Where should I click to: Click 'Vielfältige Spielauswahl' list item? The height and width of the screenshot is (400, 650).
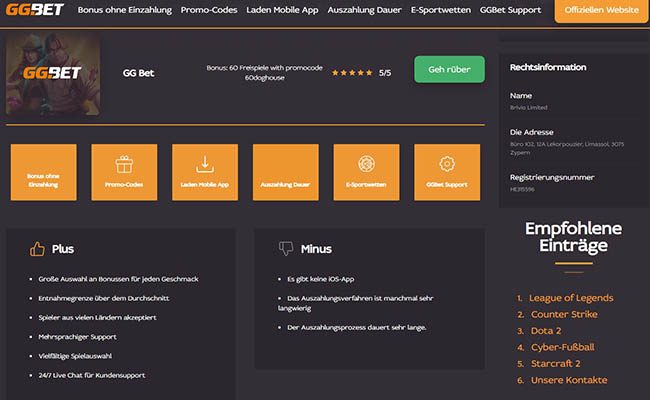click(75, 356)
